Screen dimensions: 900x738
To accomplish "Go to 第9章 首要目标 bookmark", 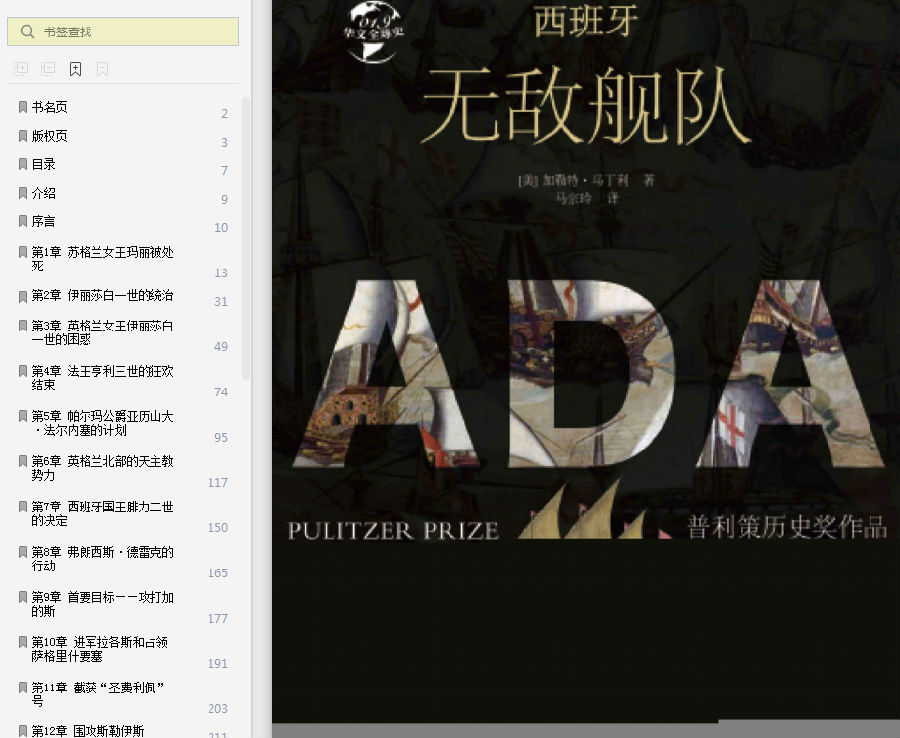I will point(102,604).
